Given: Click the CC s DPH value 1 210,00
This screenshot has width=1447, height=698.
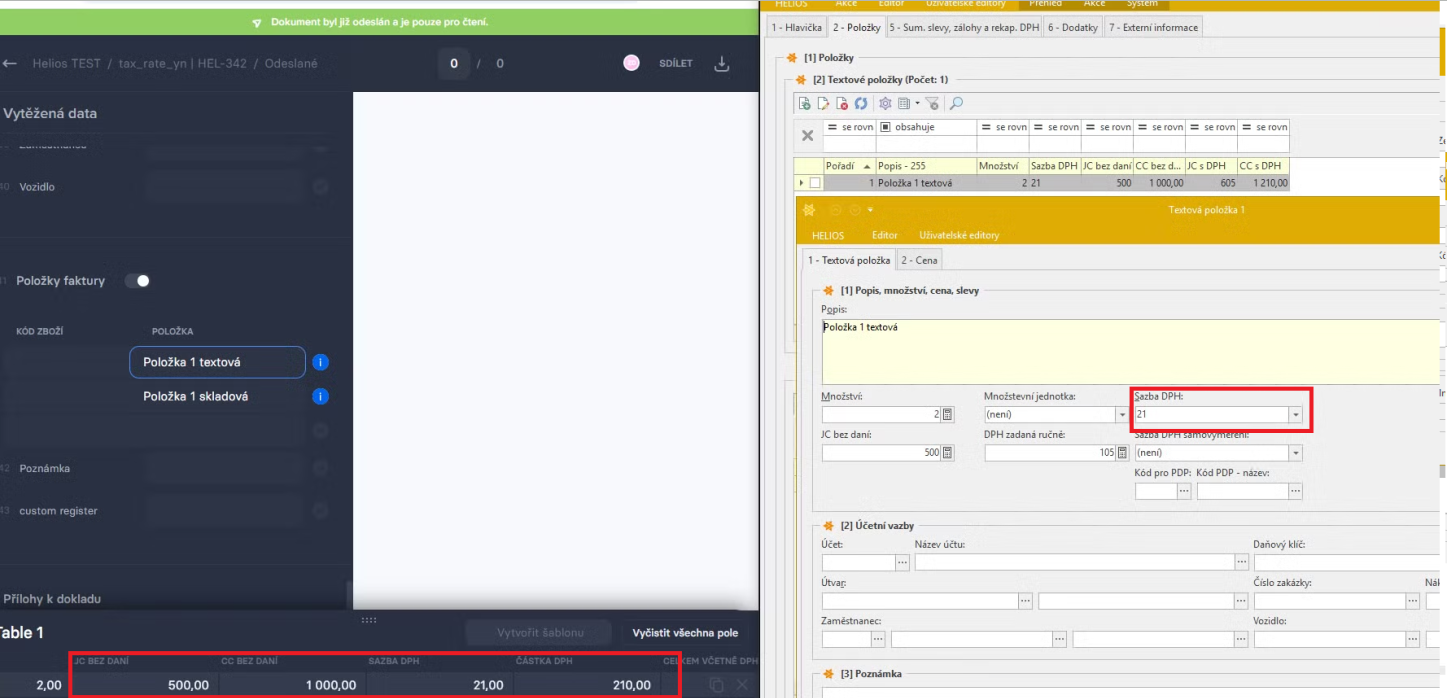Looking at the screenshot, I should (x=1263, y=183).
